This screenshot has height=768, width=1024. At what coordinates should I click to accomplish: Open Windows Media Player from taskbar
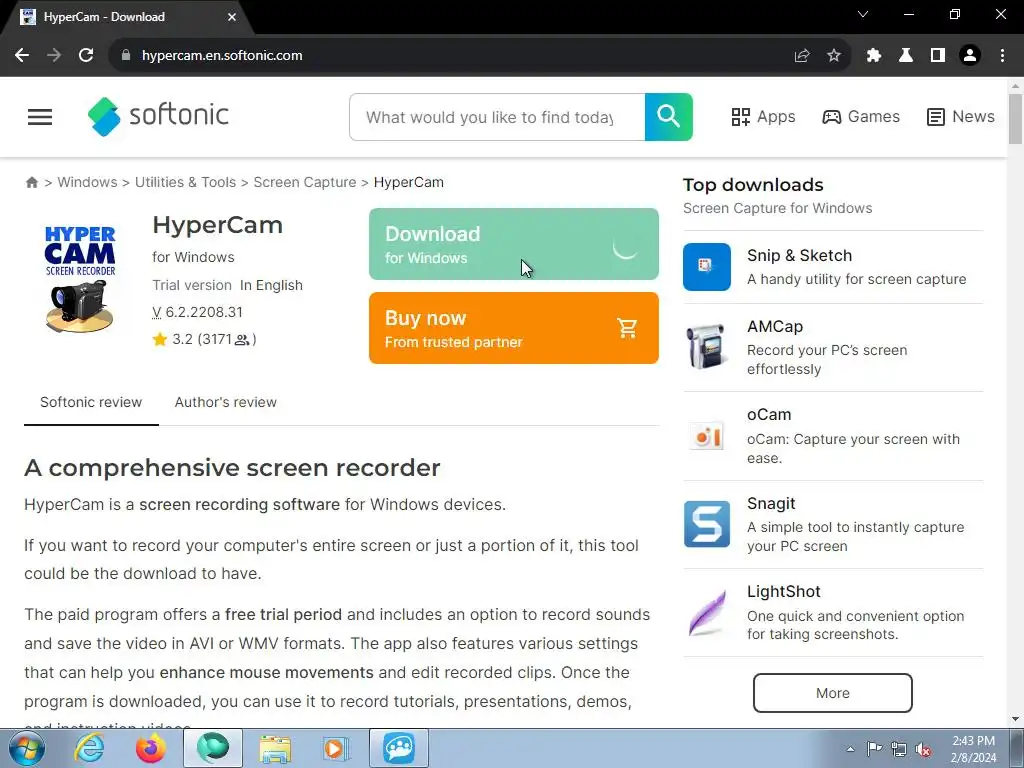pyautogui.click(x=336, y=748)
